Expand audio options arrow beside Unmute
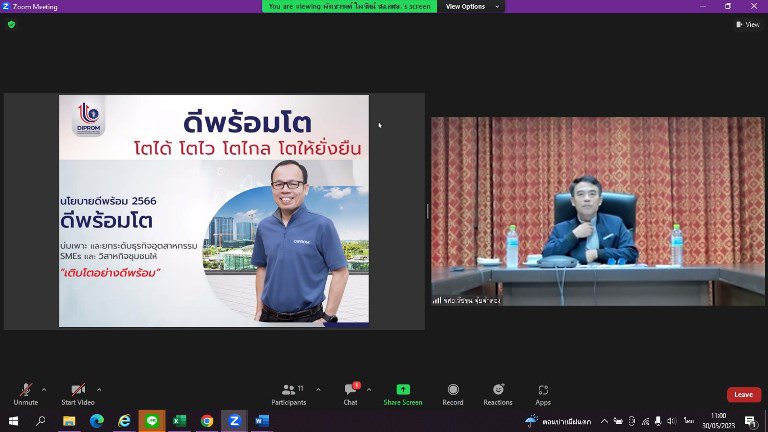The image size is (768, 432). click(x=44, y=390)
